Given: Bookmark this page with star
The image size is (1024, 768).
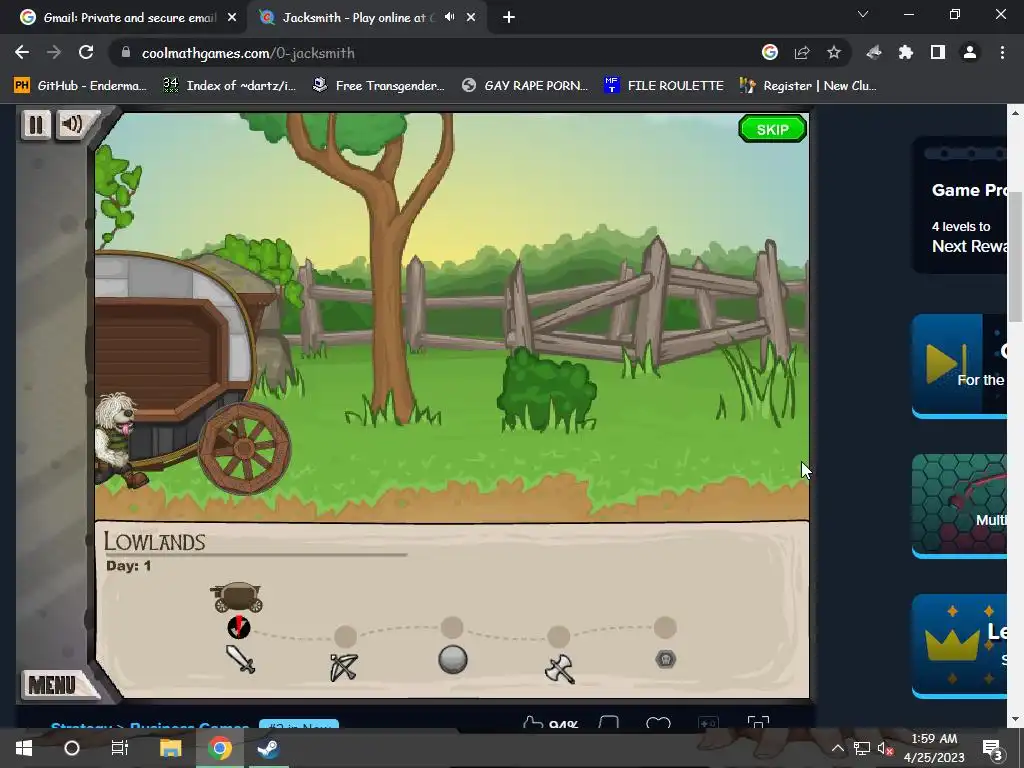Looking at the screenshot, I should [834, 52].
